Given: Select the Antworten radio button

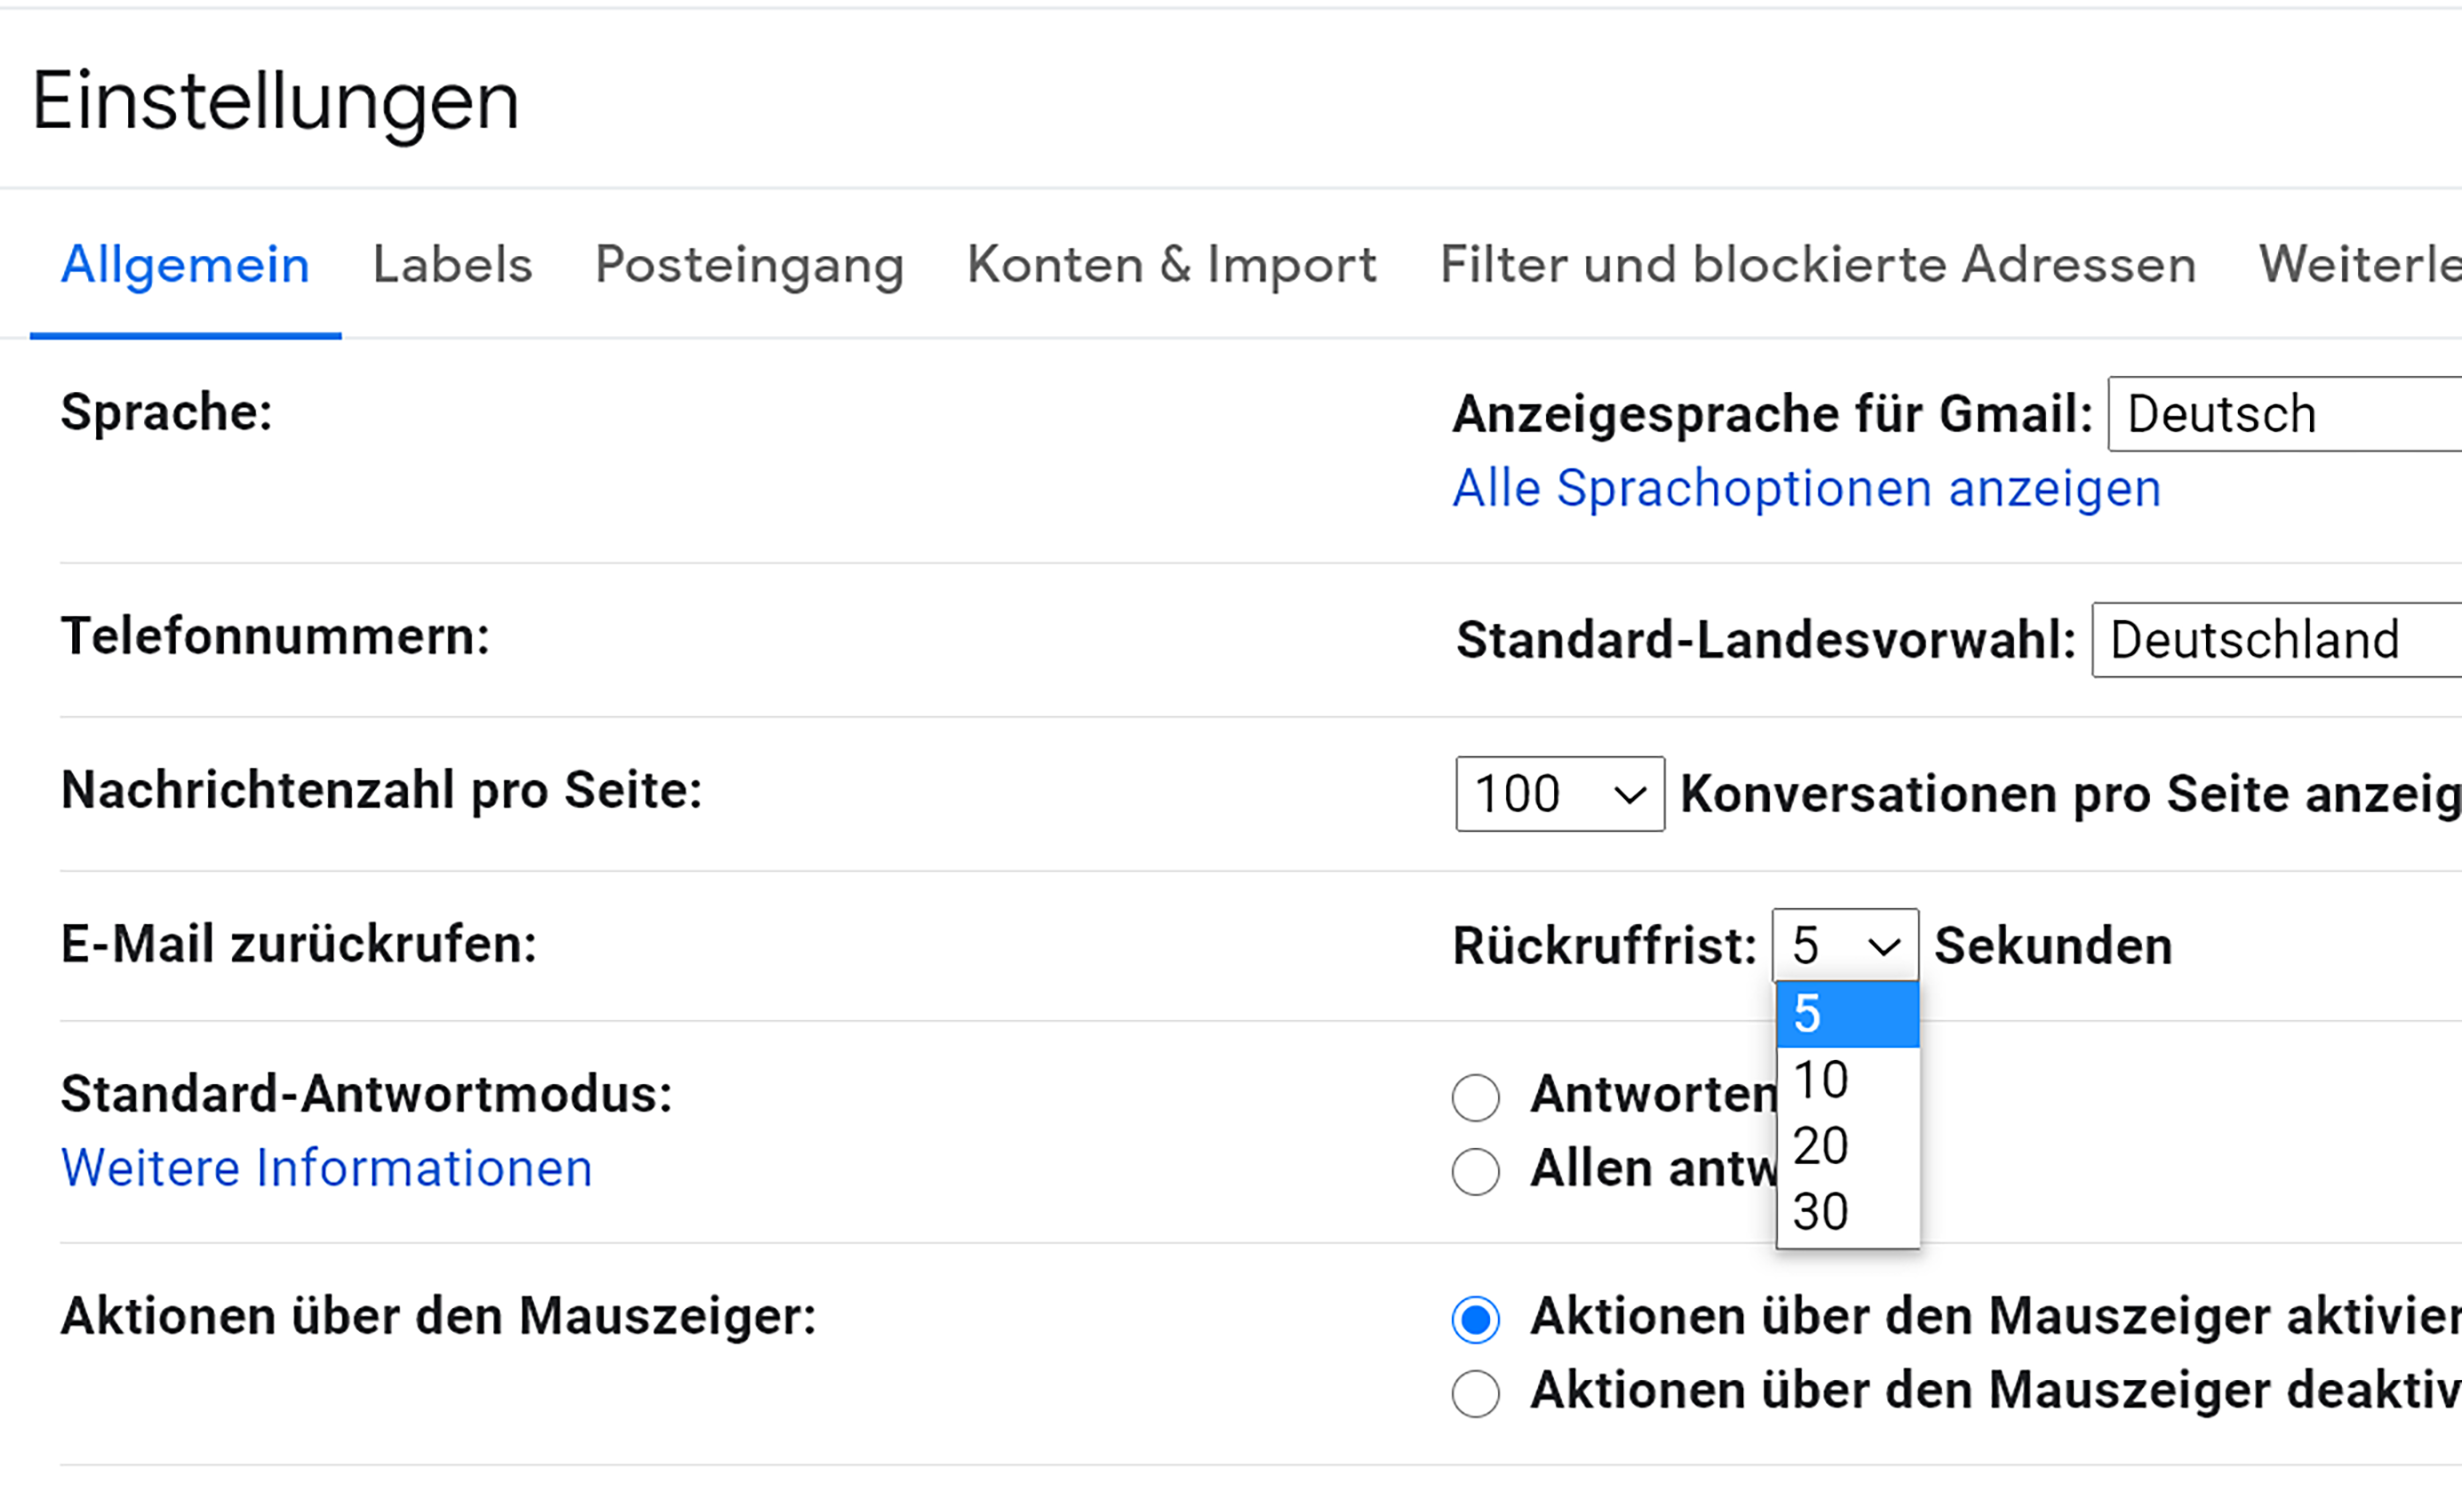Looking at the screenshot, I should point(1475,1097).
